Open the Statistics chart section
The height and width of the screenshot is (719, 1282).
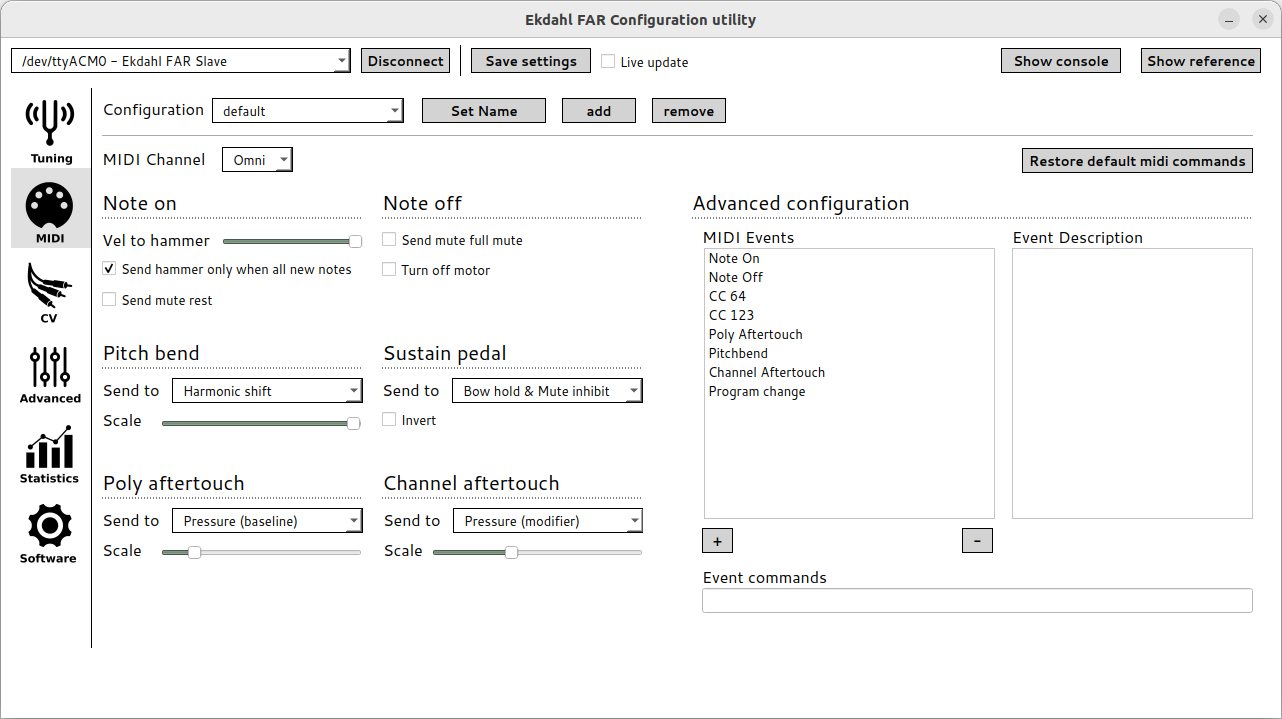pos(50,450)
